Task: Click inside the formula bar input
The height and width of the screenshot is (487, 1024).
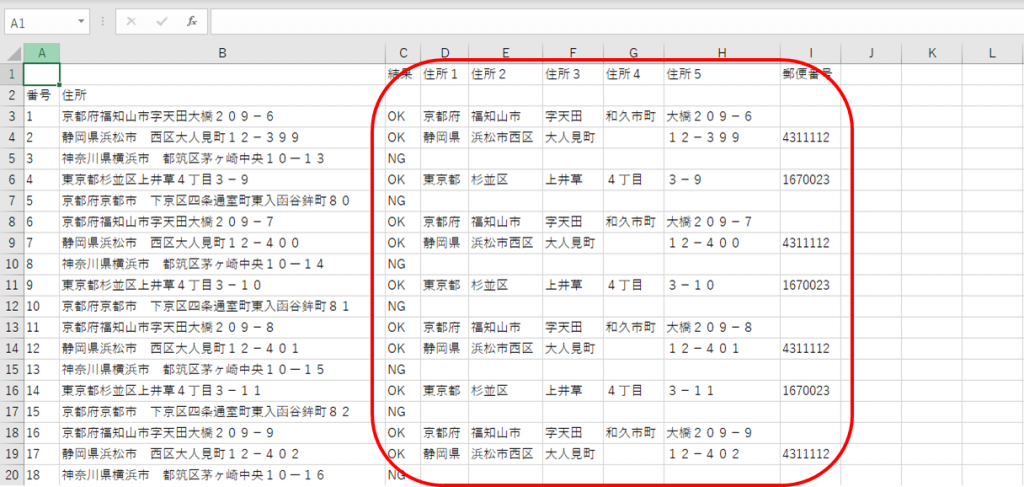Action: pyautogui.click(x=616, y=22)
